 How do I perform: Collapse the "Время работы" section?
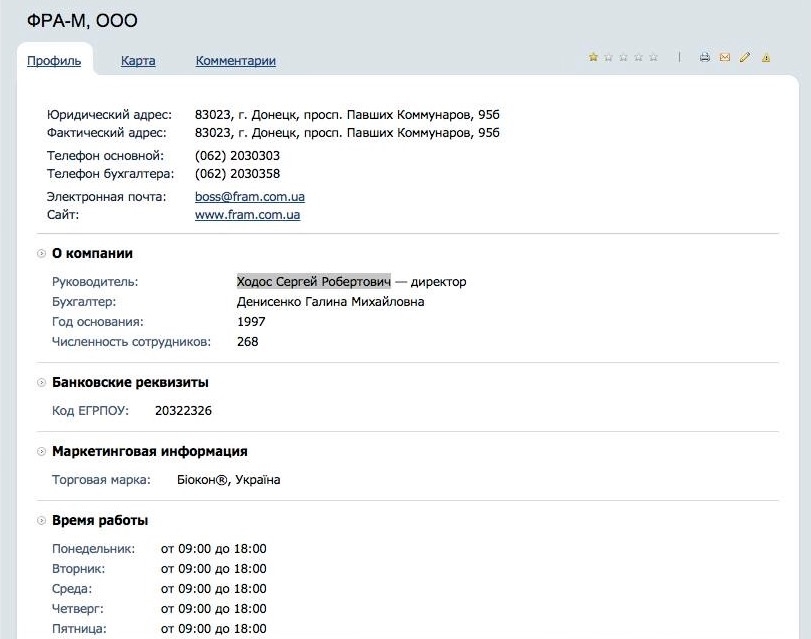click(41, 521)
